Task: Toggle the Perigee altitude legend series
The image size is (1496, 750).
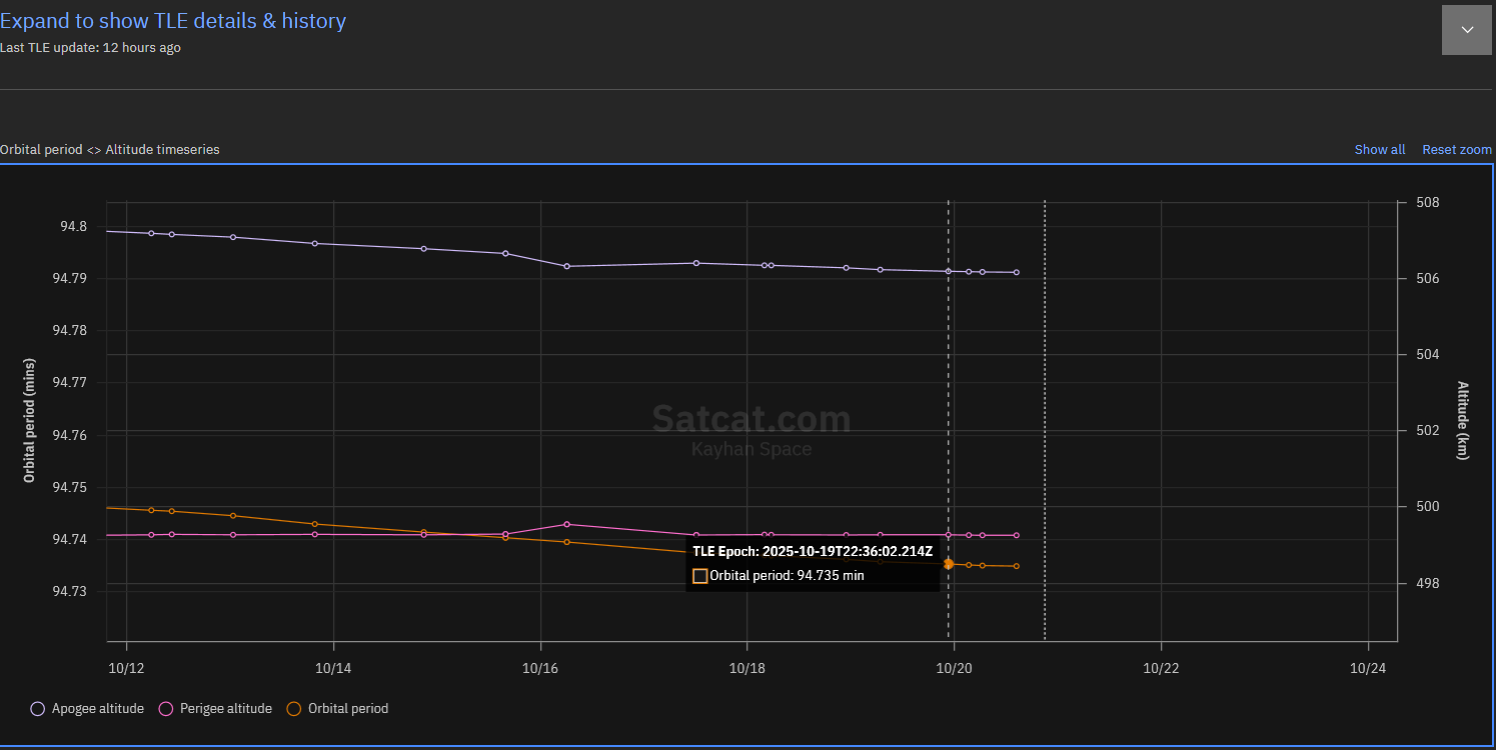Action: 215,709
